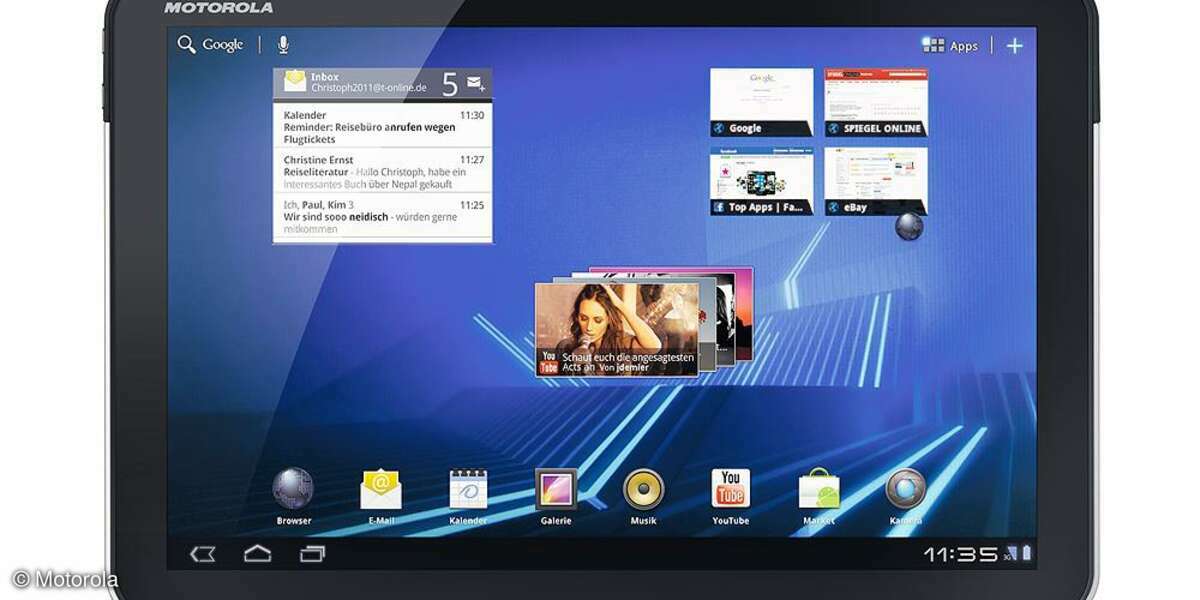
Task: Tap the Google search magnifier
Action: coord(186,44)
